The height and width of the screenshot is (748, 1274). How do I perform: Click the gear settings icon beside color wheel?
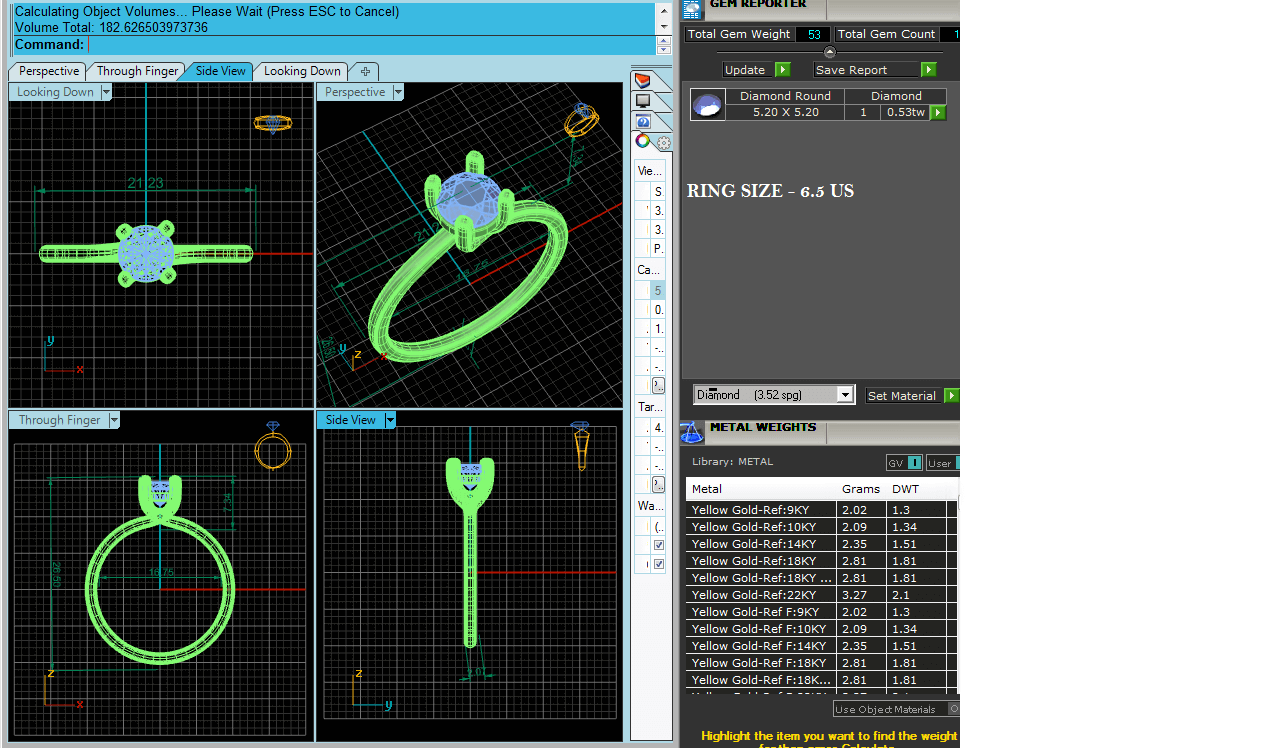tap(663, 143)
